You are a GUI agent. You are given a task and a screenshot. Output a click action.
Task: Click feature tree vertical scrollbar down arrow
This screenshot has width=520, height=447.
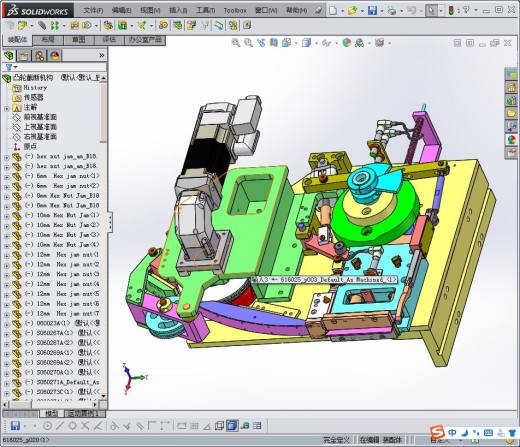click(104, 396)
